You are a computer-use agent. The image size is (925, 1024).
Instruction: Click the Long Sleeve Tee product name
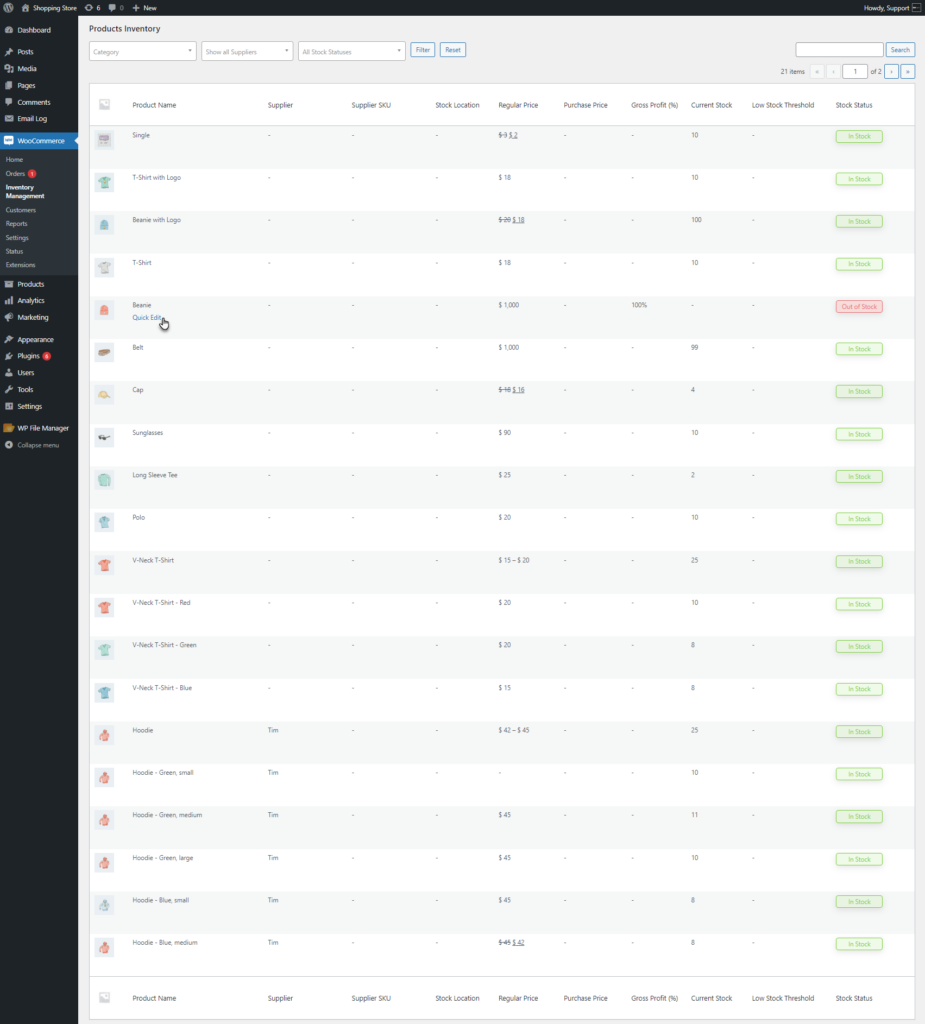coord(155,475)
